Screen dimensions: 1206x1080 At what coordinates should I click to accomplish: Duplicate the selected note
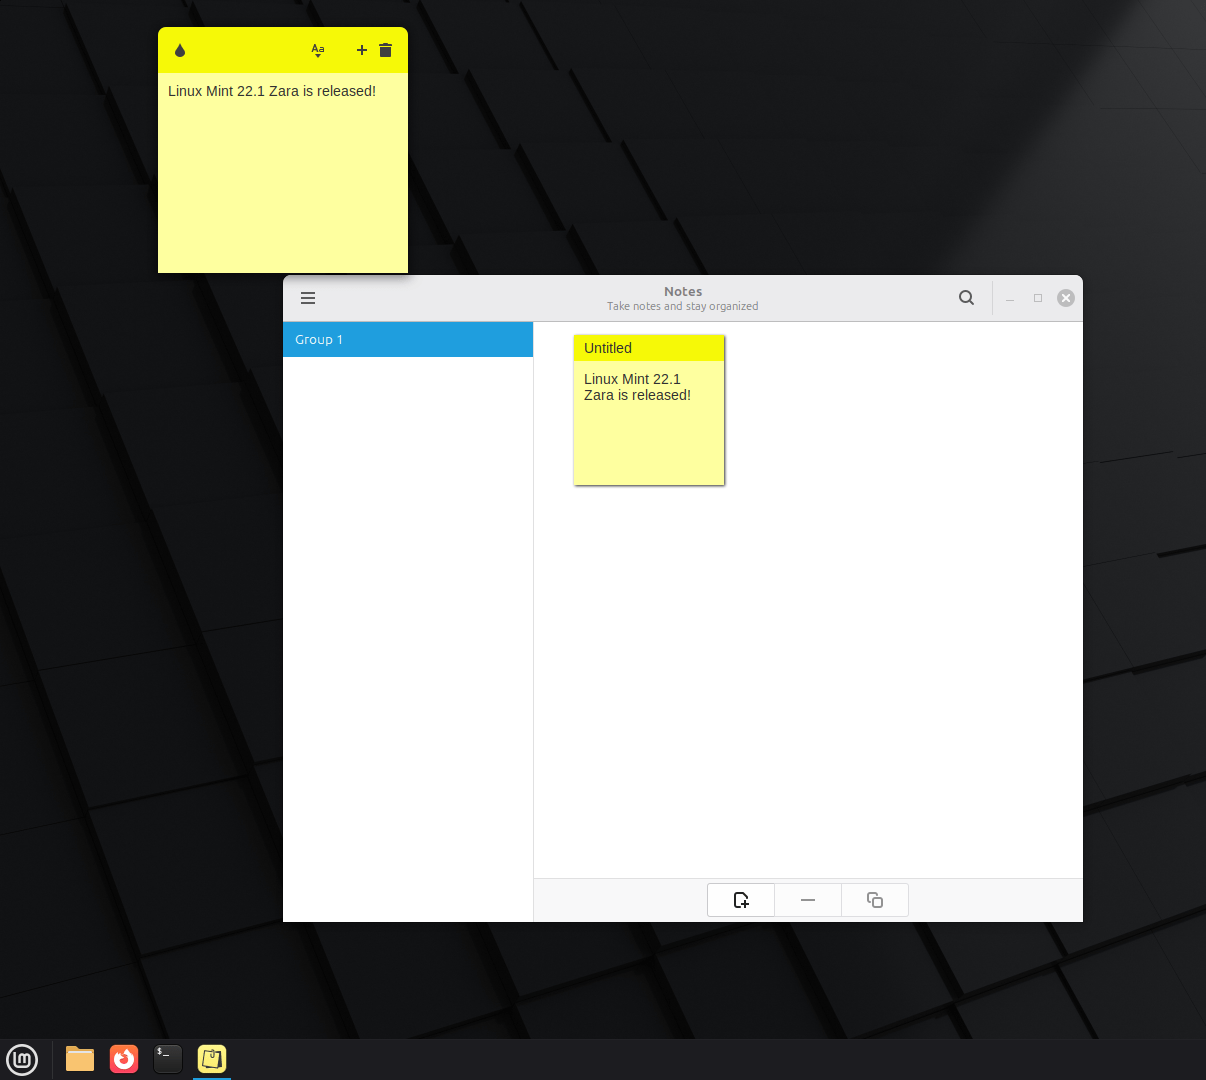[875, 900]
